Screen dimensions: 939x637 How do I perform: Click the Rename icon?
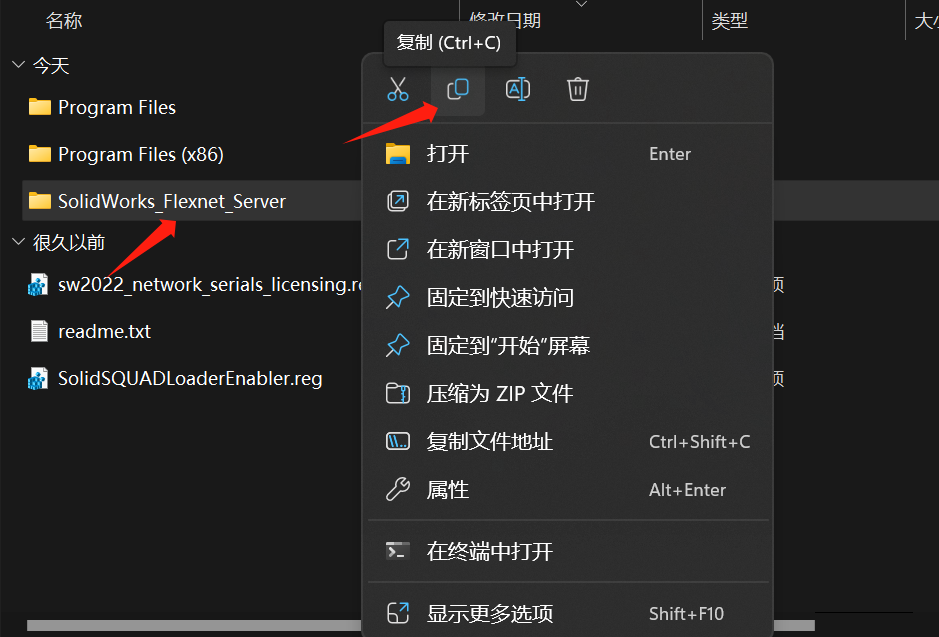click(517, 89)
